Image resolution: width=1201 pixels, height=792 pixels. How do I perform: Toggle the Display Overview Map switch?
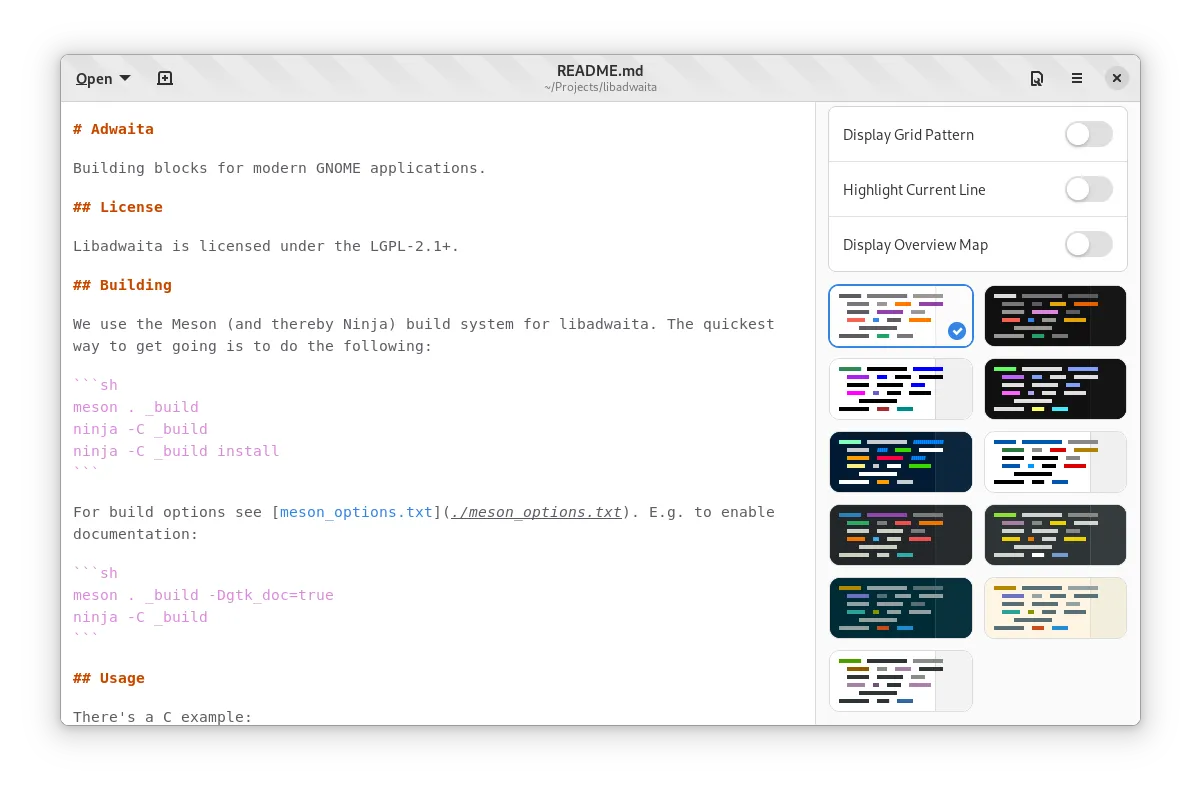(x=1088, y=245)
